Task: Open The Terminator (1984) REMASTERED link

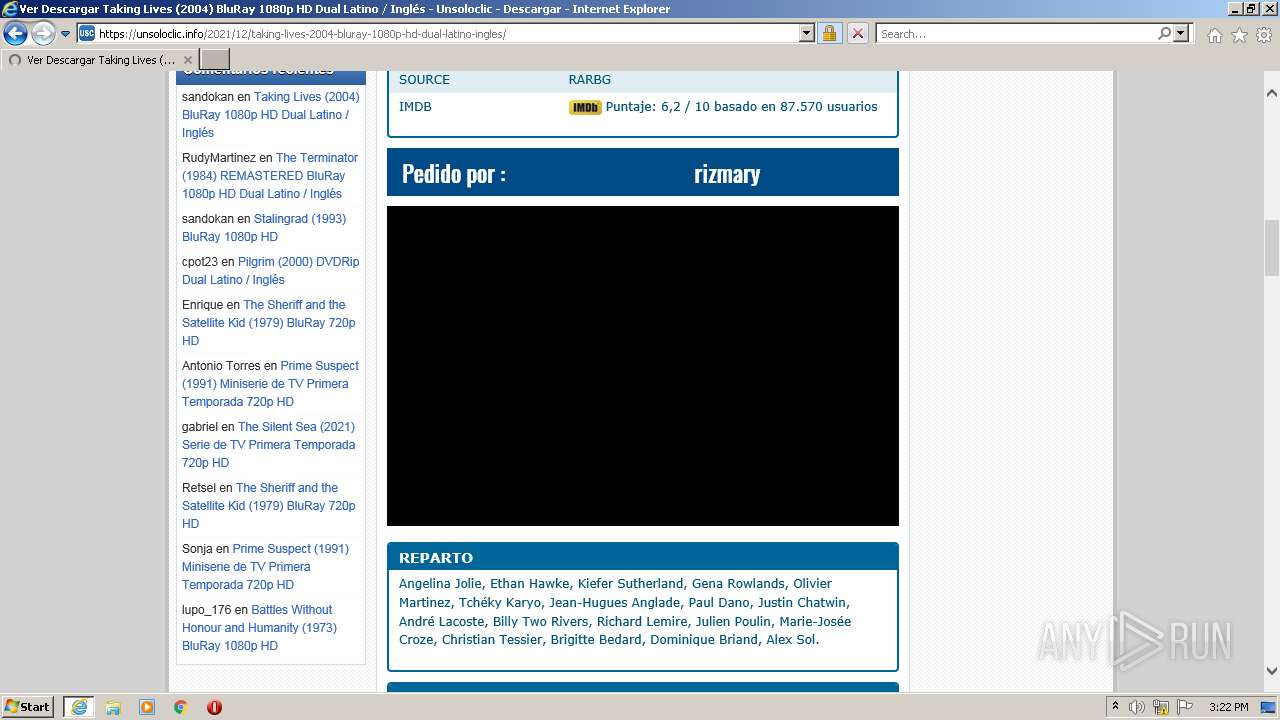Action: tap(270, 176)
